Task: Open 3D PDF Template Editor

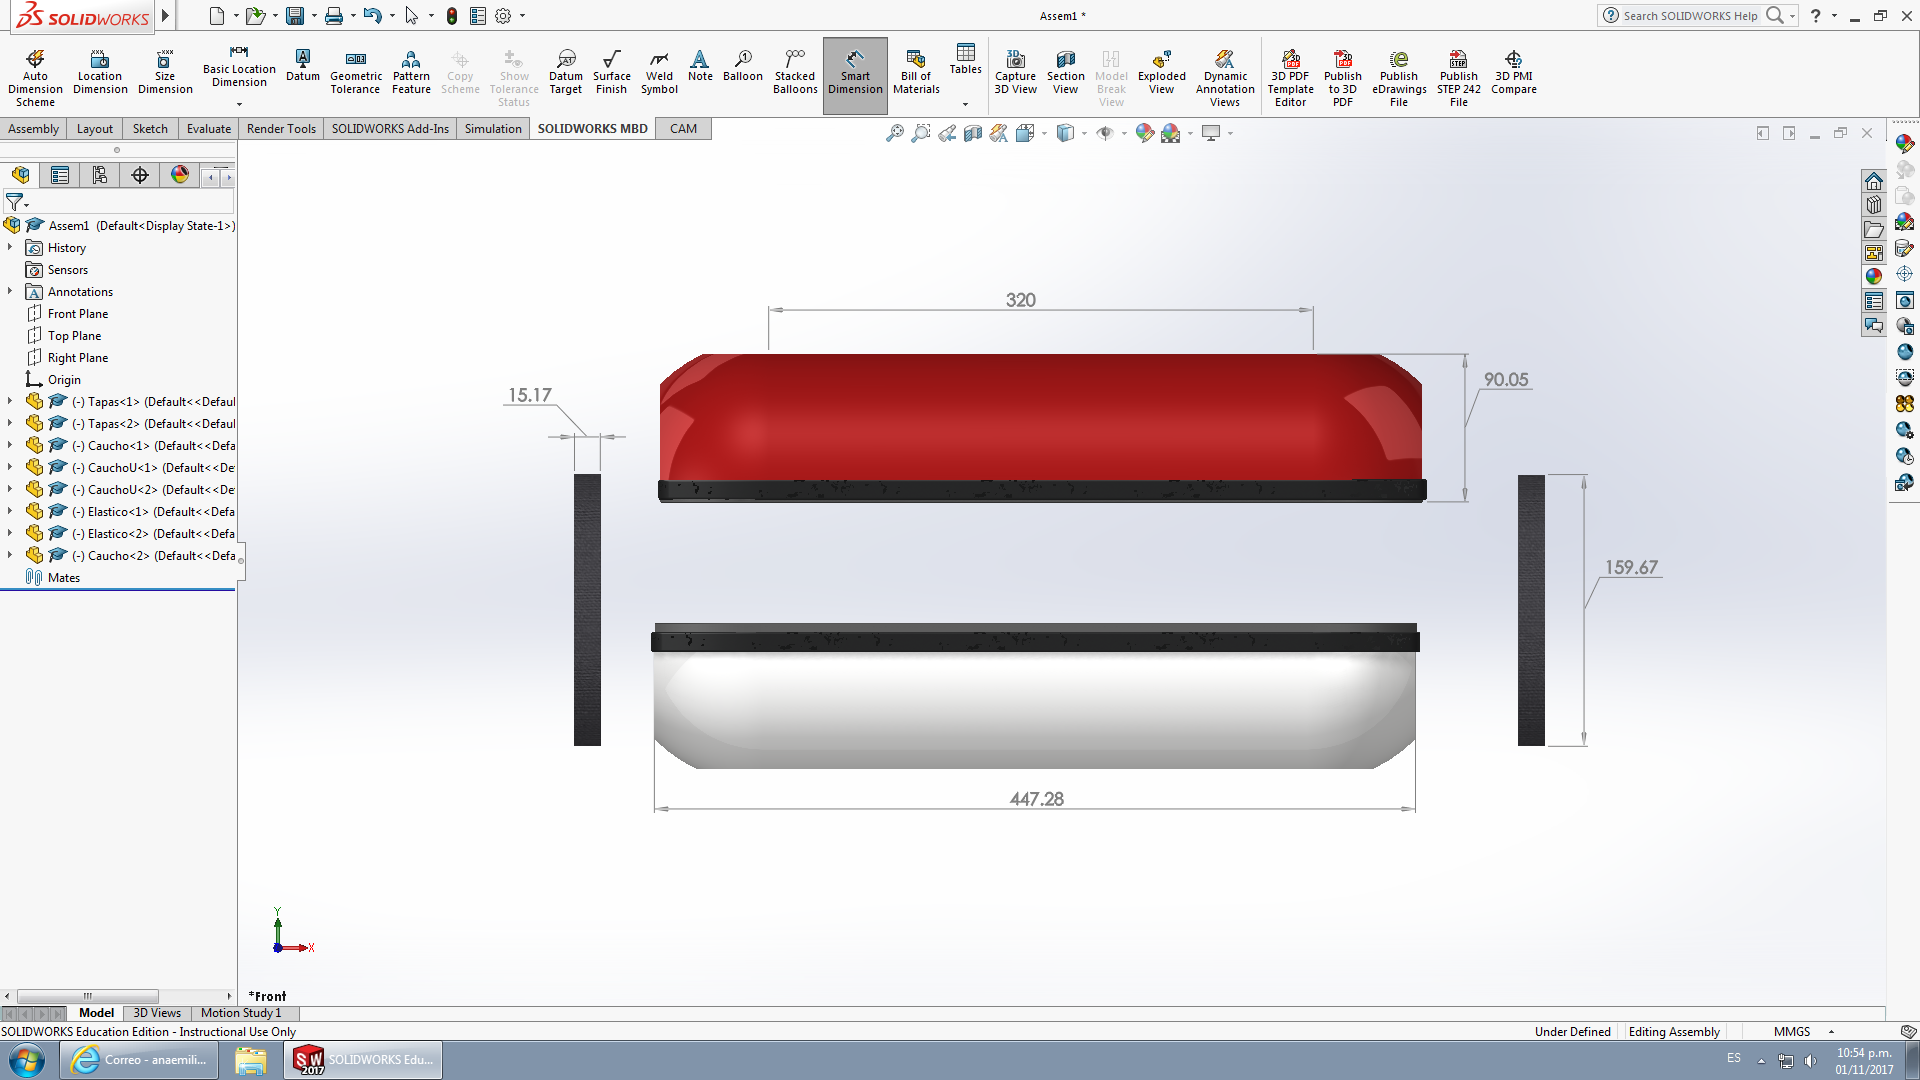Action: pyautogui.click(x=1290, y=78)
